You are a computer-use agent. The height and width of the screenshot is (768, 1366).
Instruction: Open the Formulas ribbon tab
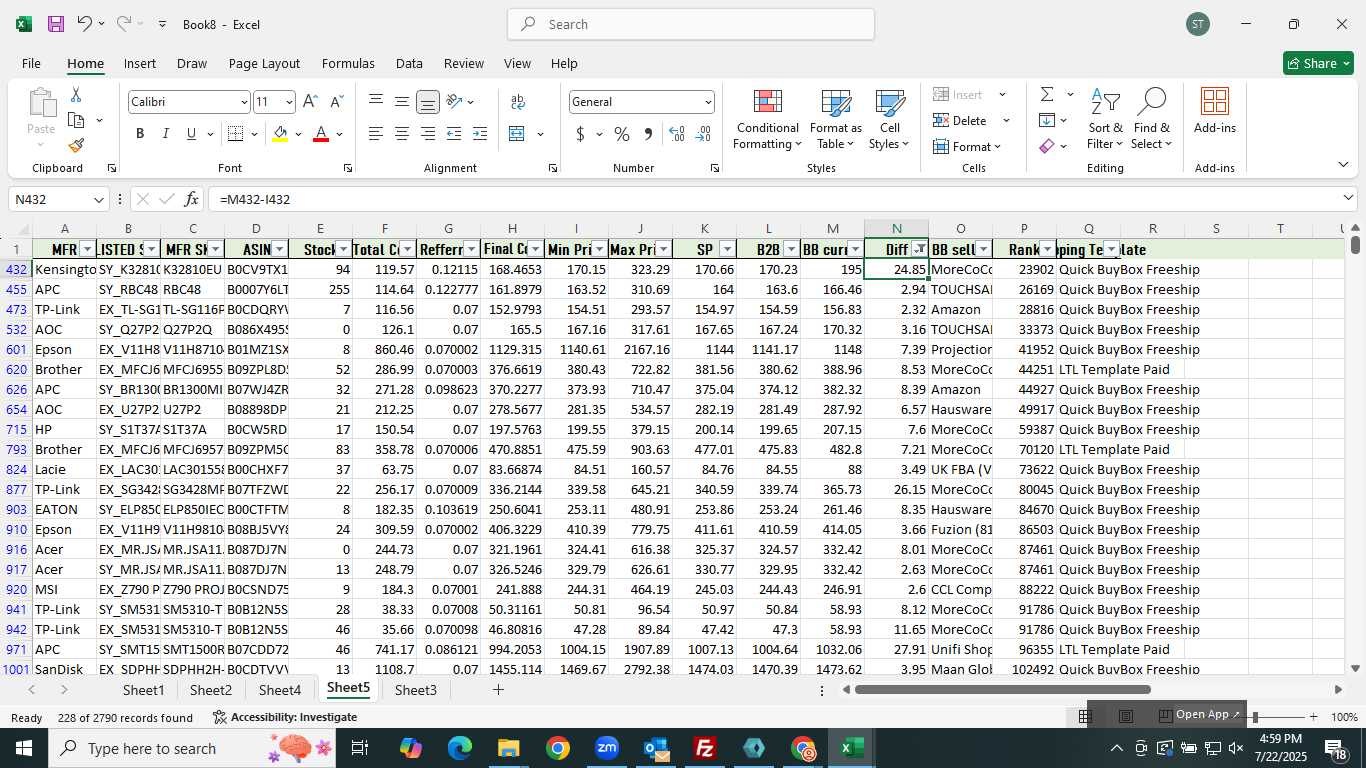coord(348,63)
